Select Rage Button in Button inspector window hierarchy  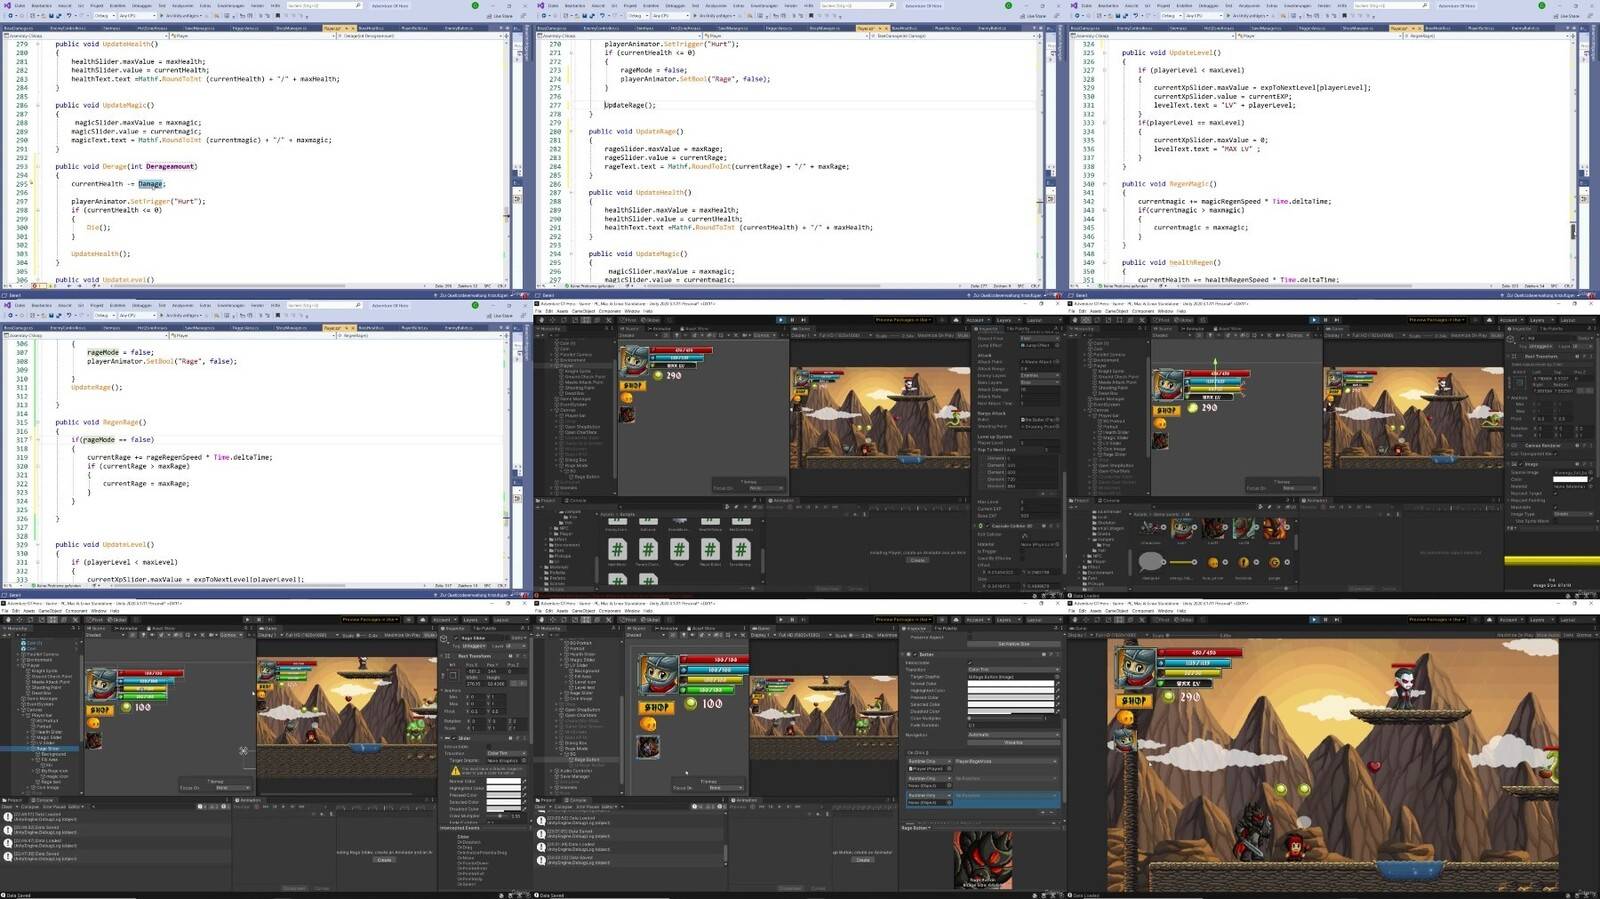click(x=585, y=760)
